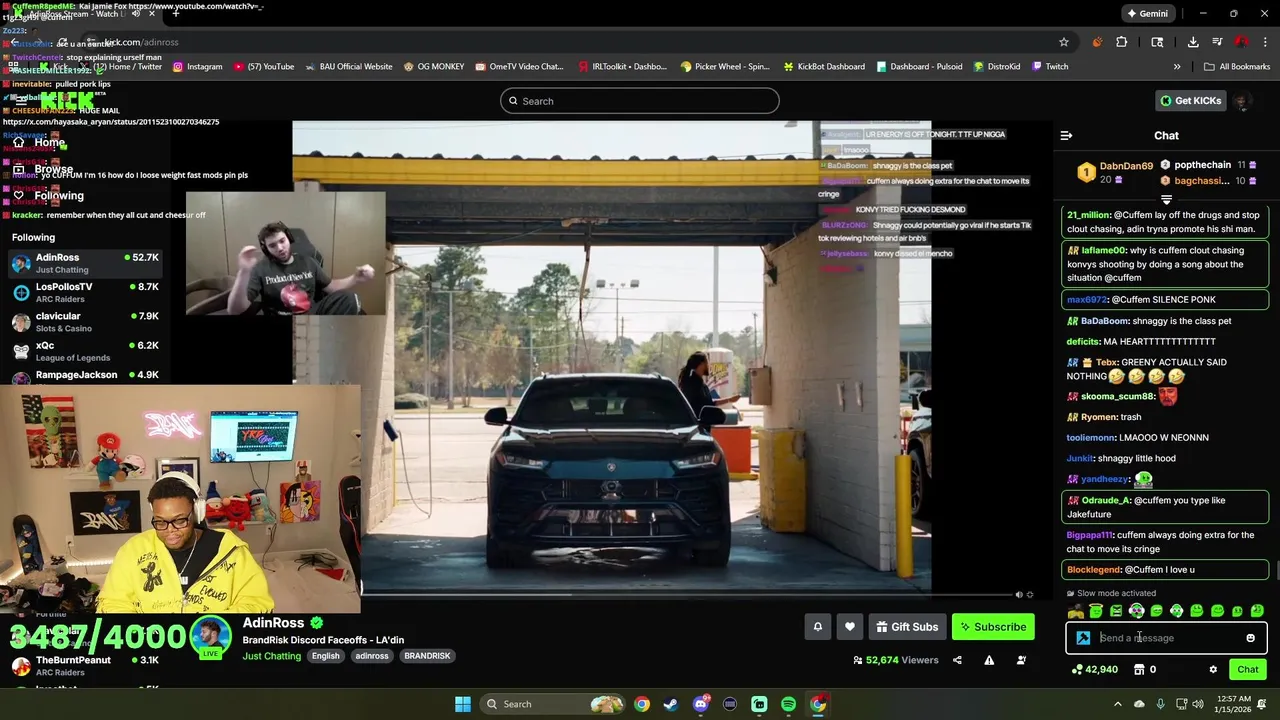Click DabnDan69 in the chat leaderboard
Screen dimensions: 1280x720
1126,166
